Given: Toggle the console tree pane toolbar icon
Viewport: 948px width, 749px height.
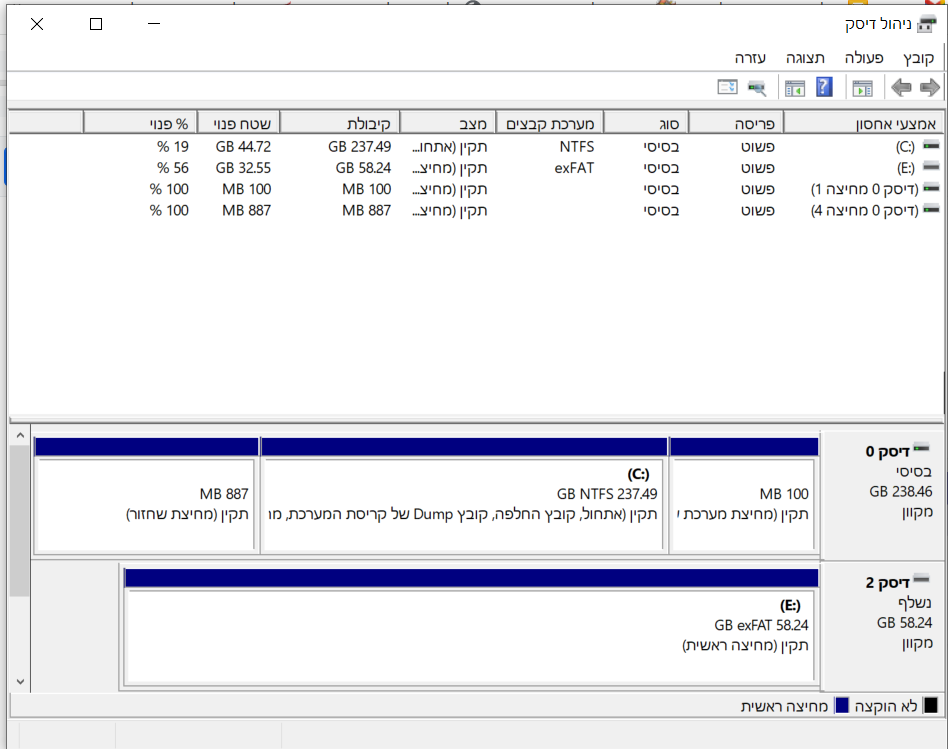Looking at the screenshot, I should (x=863, y=88).
